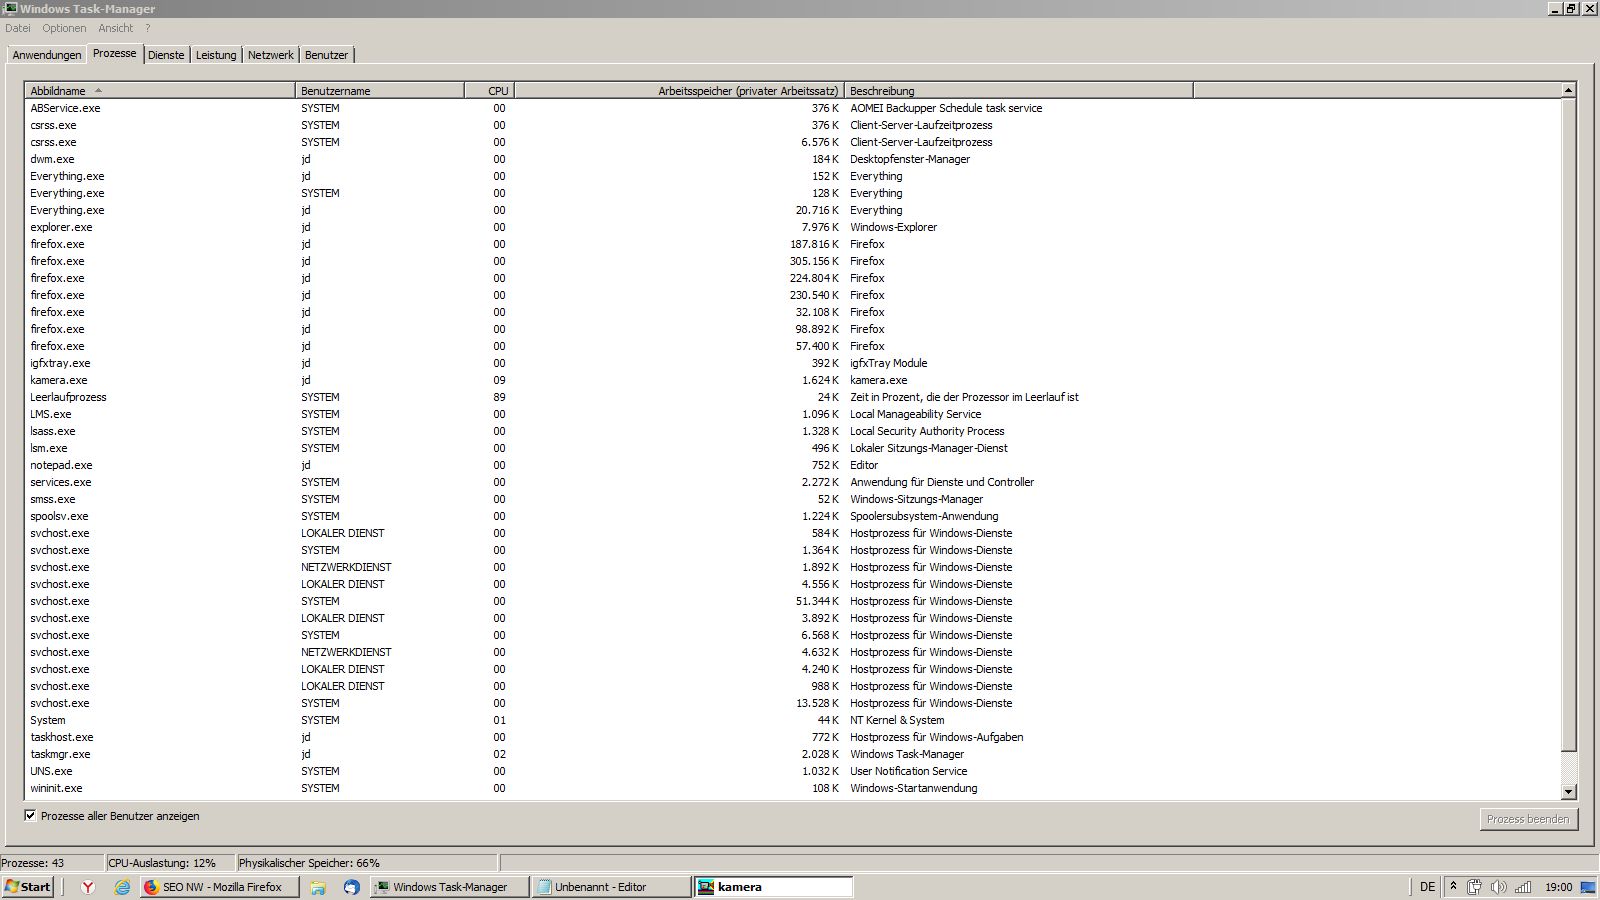Open the DE input language selector
Viewport: 1600px width, 900px height.
pyautogui.click(x=1427, y=887)
